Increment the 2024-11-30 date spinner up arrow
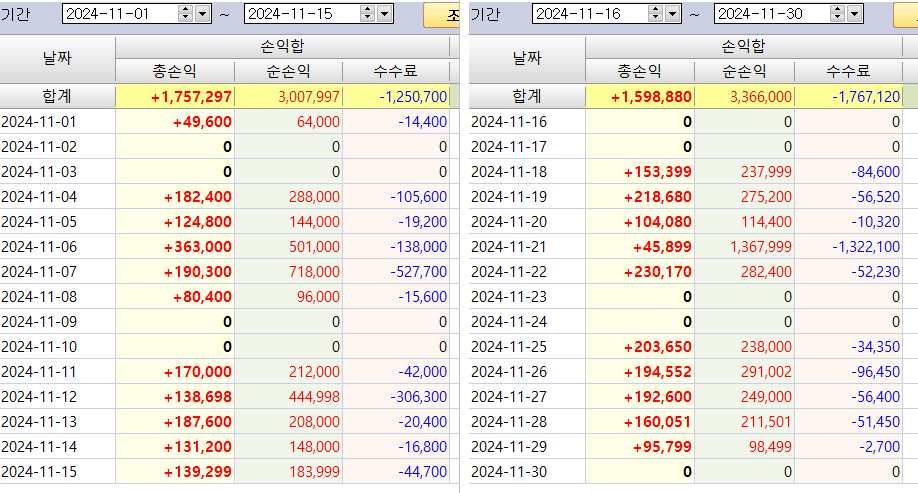 coord(838,9)
